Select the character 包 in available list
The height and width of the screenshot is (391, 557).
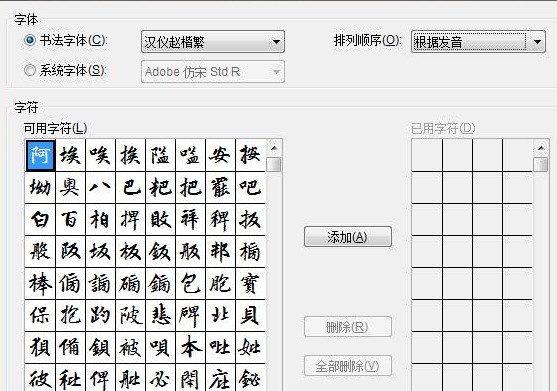pyautogui.click(x=190, y=283)
